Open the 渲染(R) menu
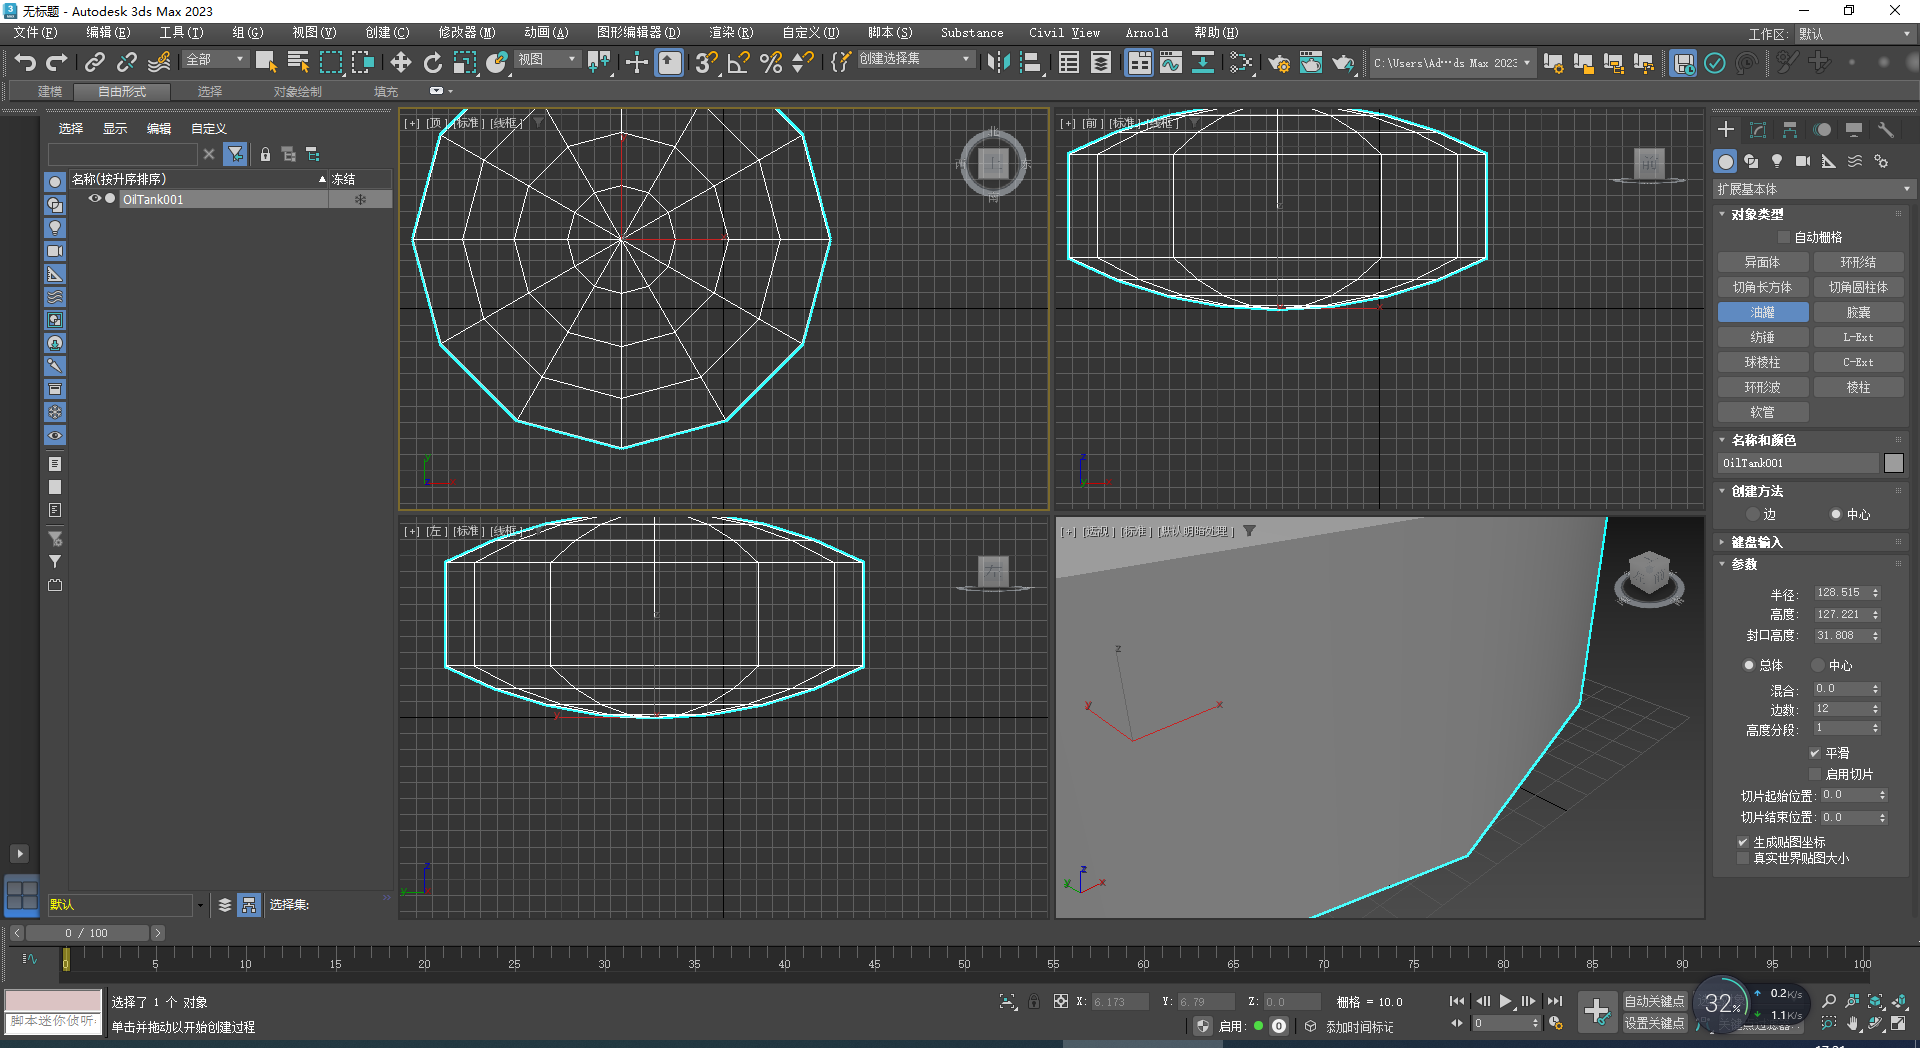The image size is (1920, 1048). (x=731, y=33)
